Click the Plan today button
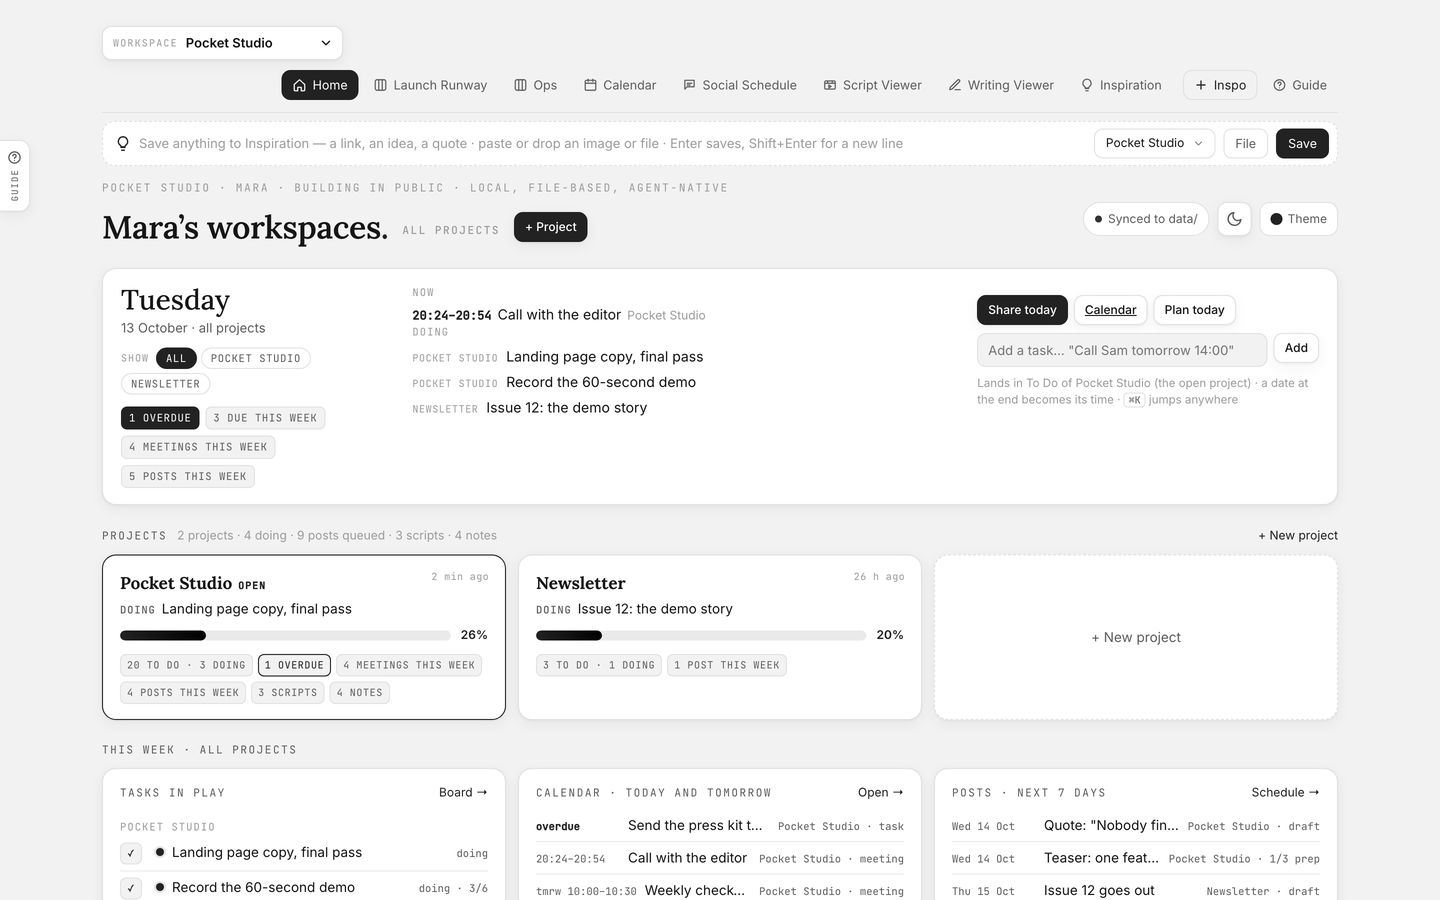The height and width of the screenshot is (900, 1440). tap(1194, 310)
